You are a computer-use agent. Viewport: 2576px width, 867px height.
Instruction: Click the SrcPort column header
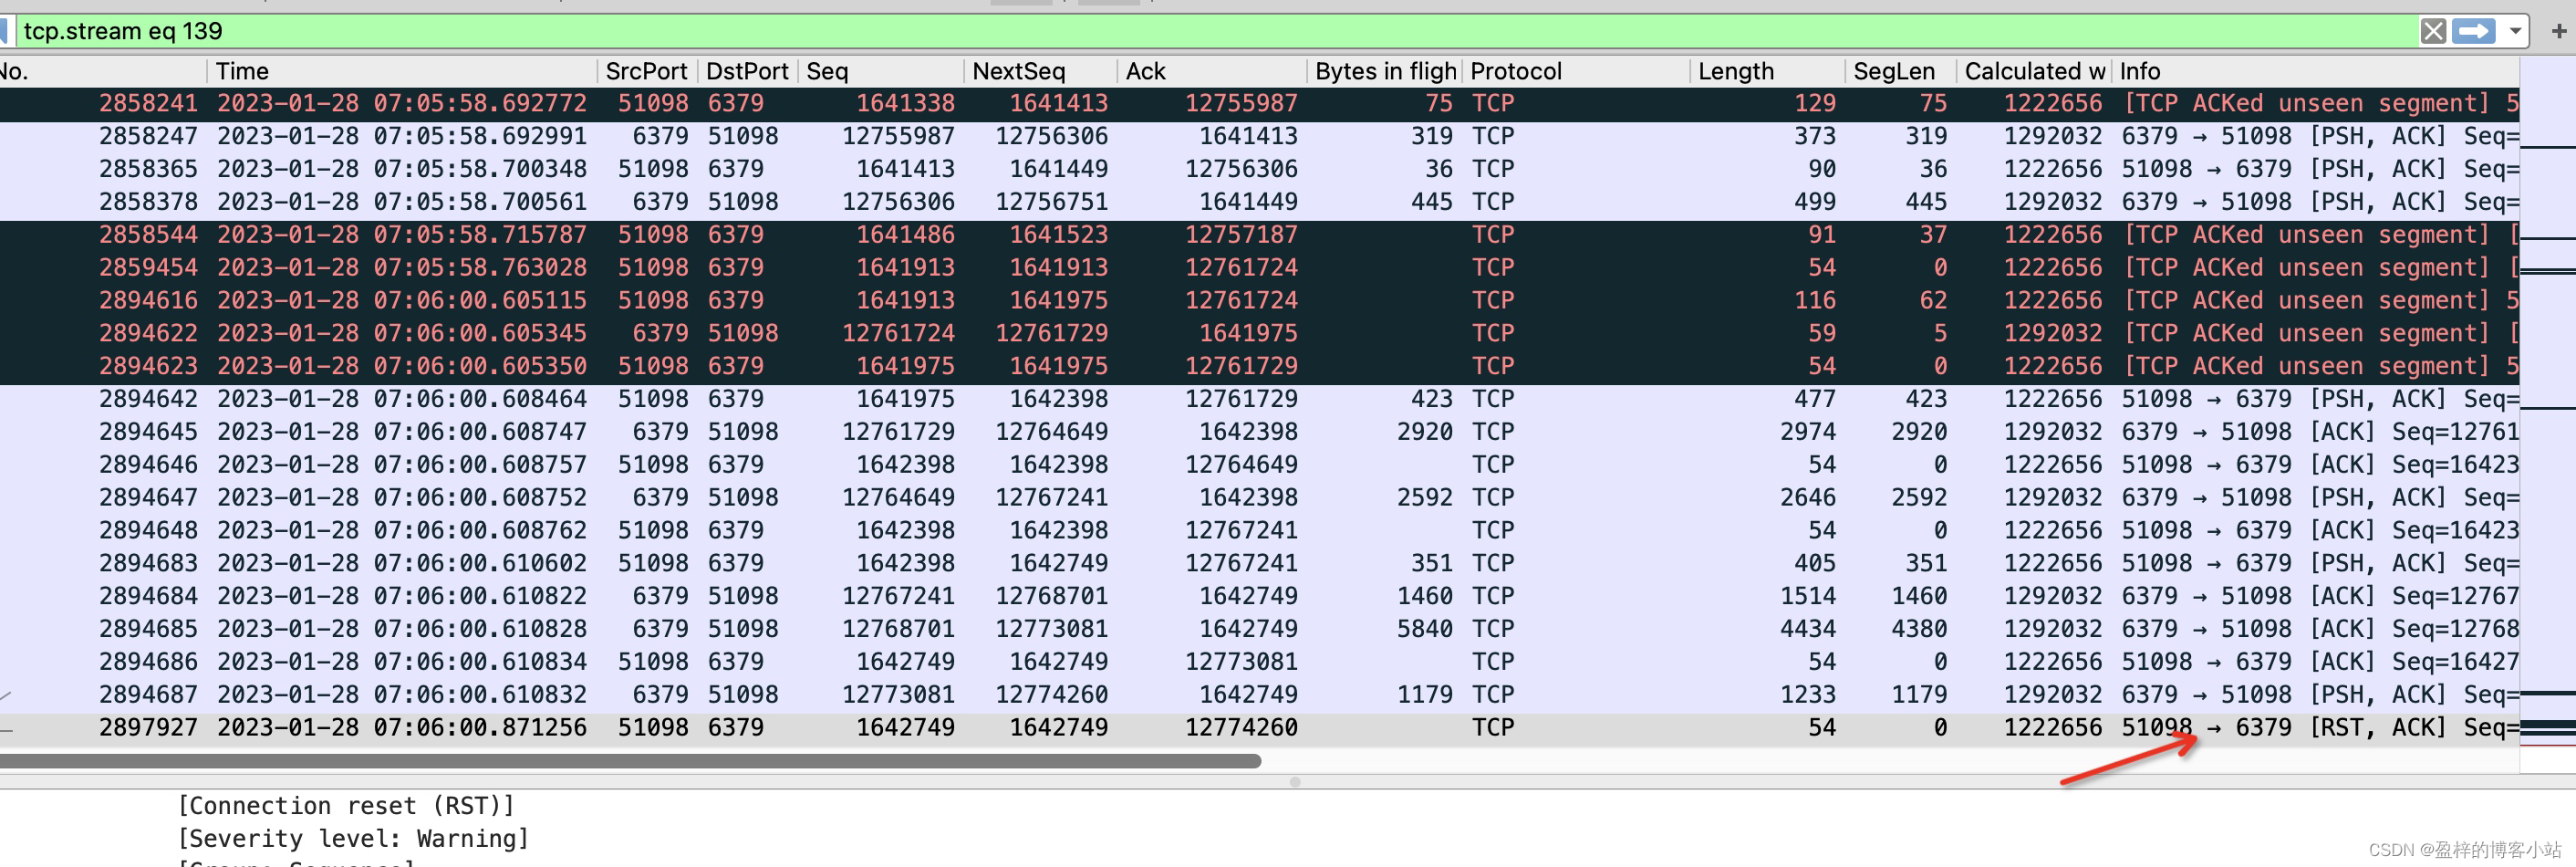click(x=645, y=71)
